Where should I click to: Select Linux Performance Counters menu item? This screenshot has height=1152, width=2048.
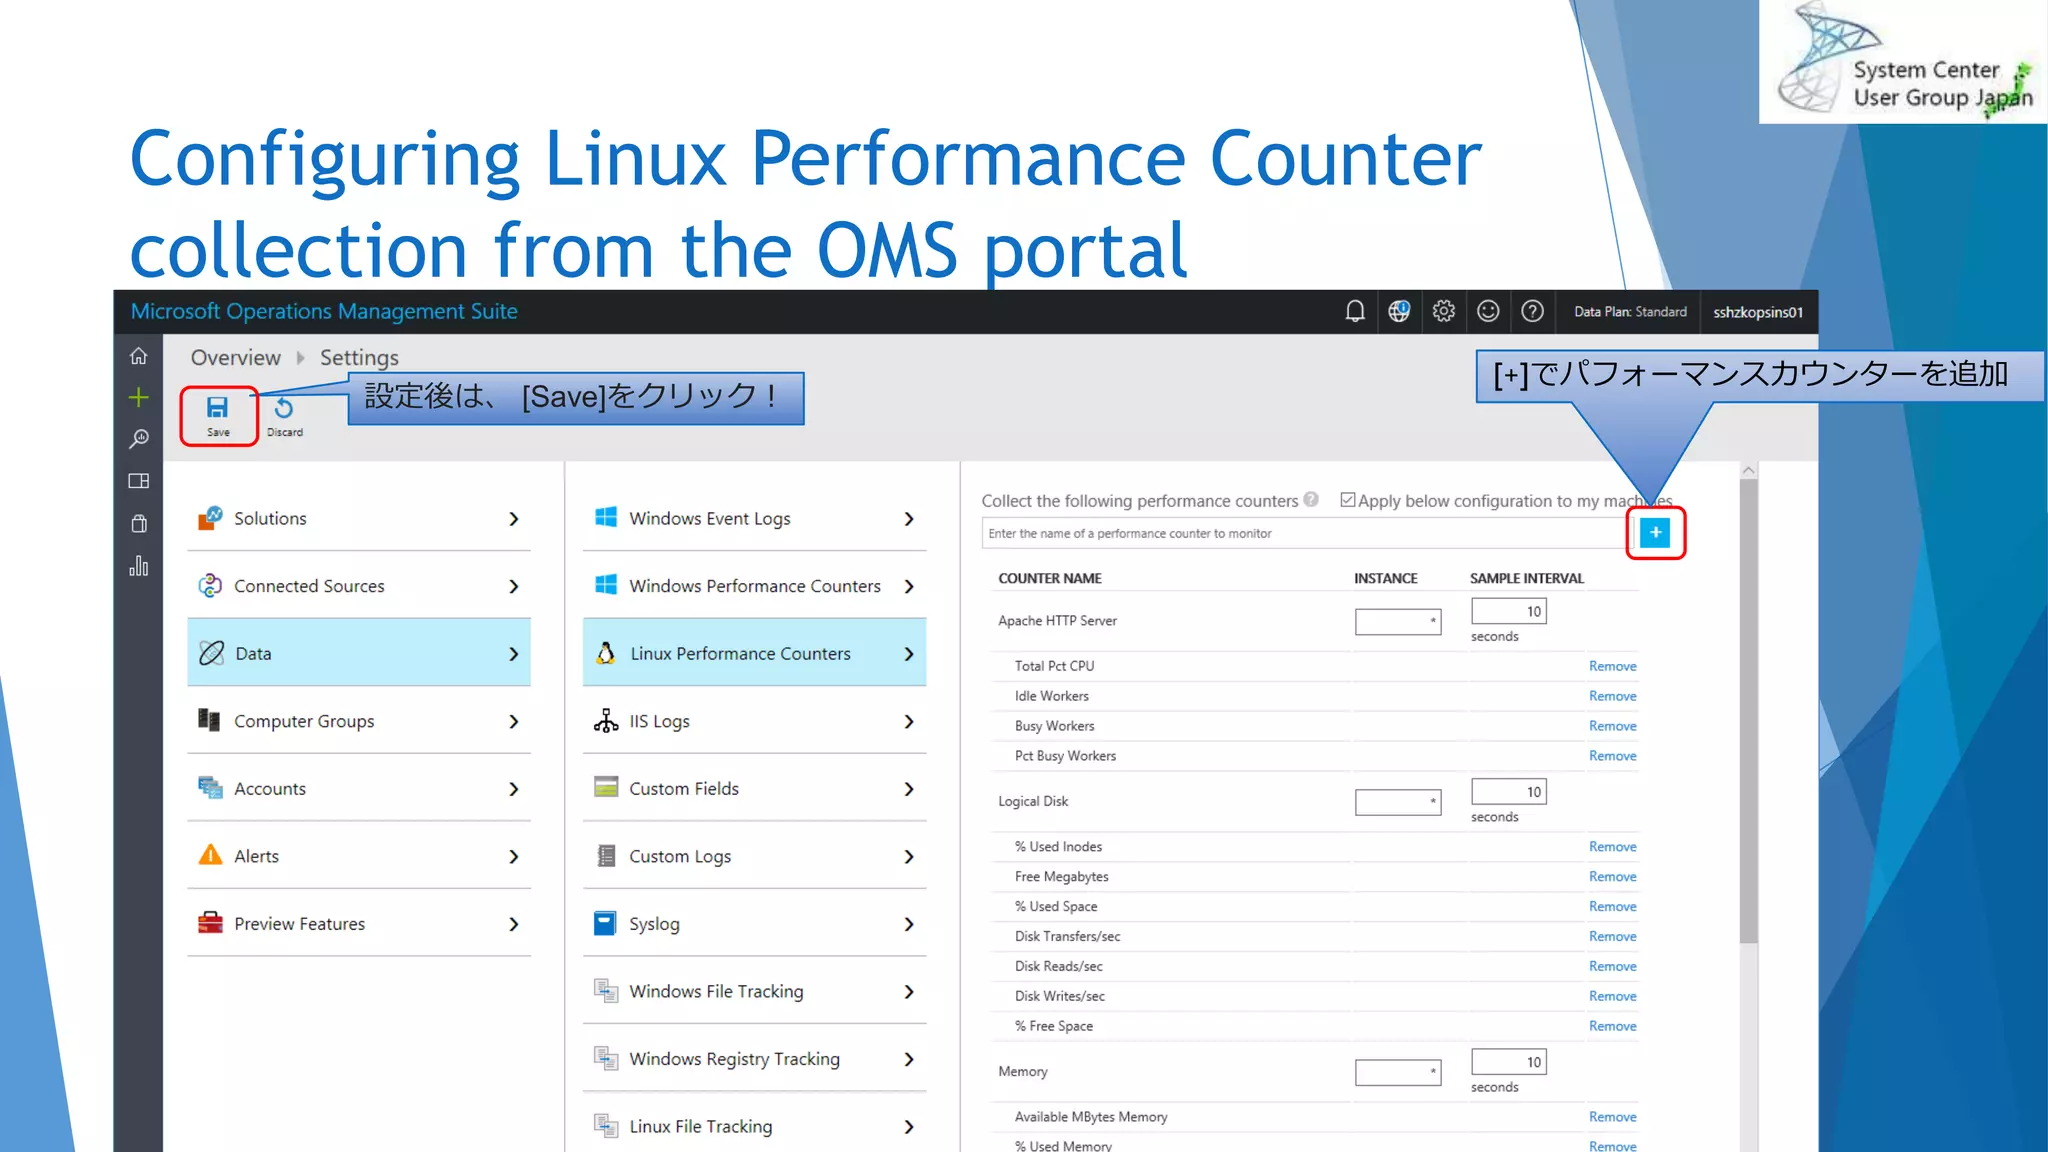coord(755,653)
